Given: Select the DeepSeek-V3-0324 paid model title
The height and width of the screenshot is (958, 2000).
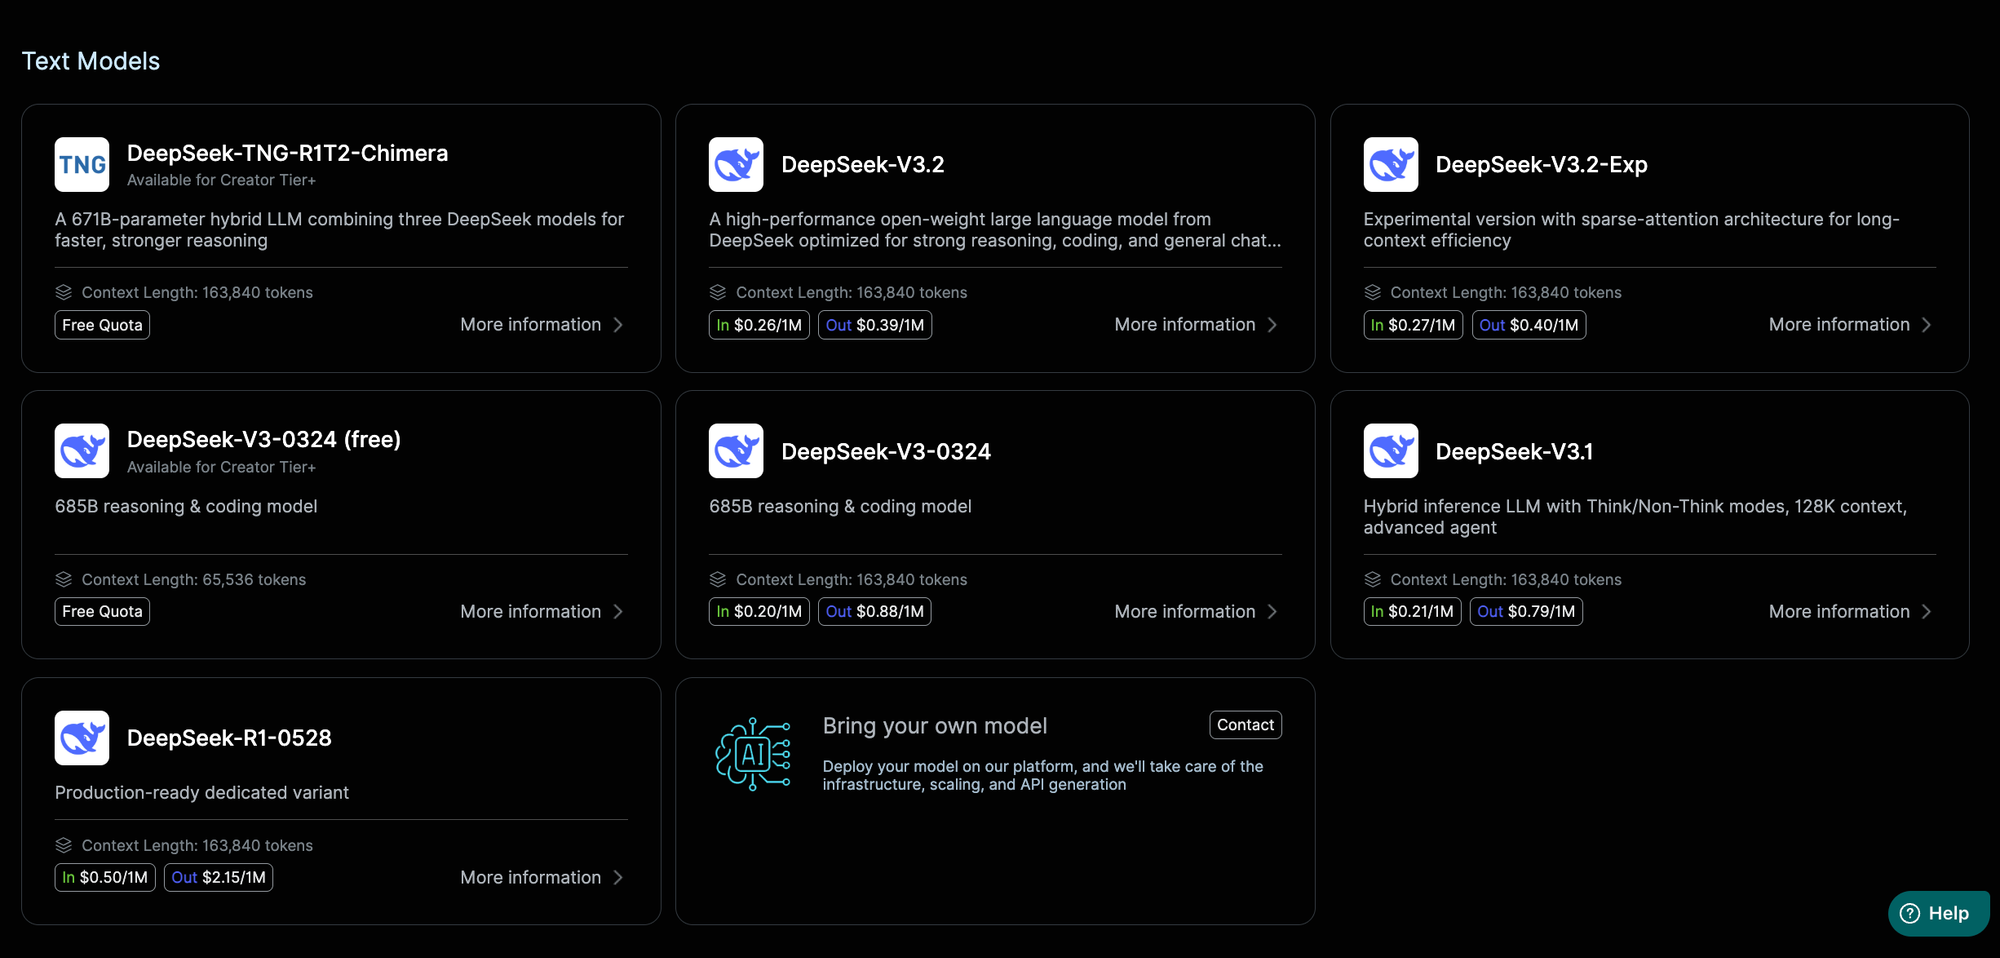Looking at the screenshot, I should coord(886,451).
